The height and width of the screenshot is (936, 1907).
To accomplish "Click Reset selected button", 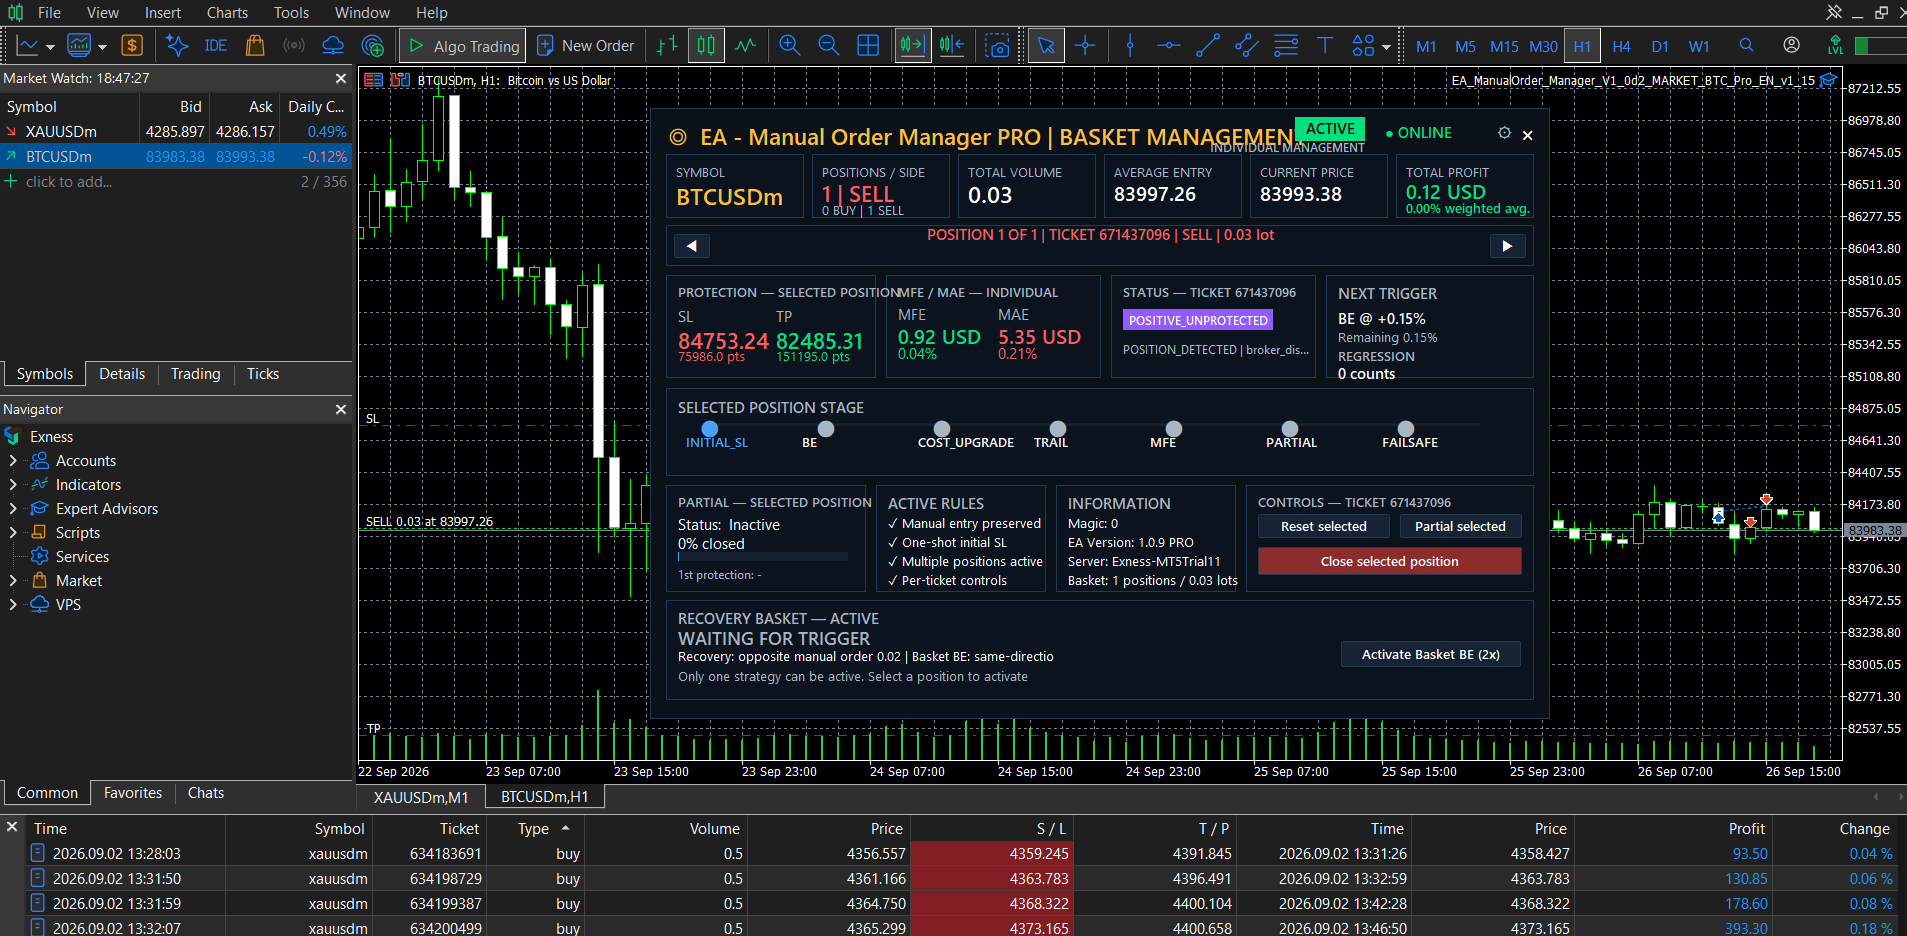I will (1323, 527).
